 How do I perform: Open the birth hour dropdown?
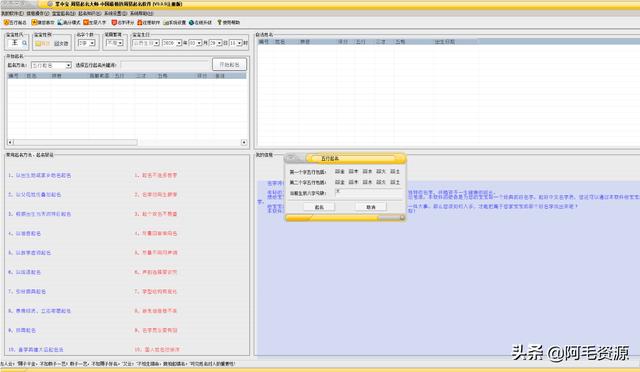coord(236,43)
